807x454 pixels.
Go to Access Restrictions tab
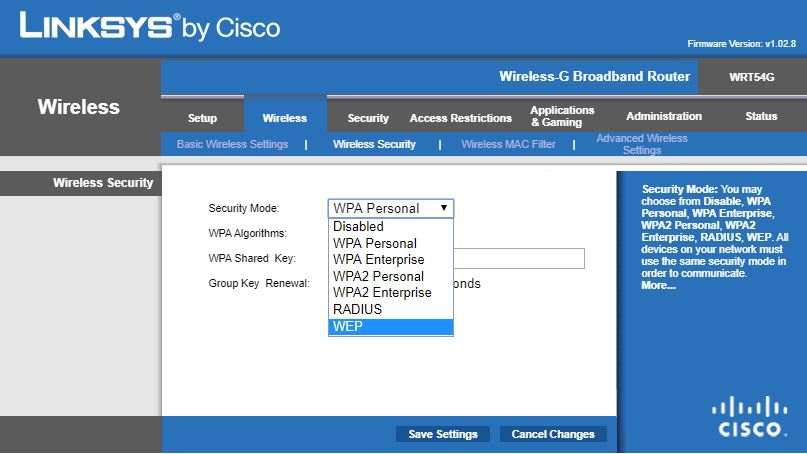(x=461, y=118)
